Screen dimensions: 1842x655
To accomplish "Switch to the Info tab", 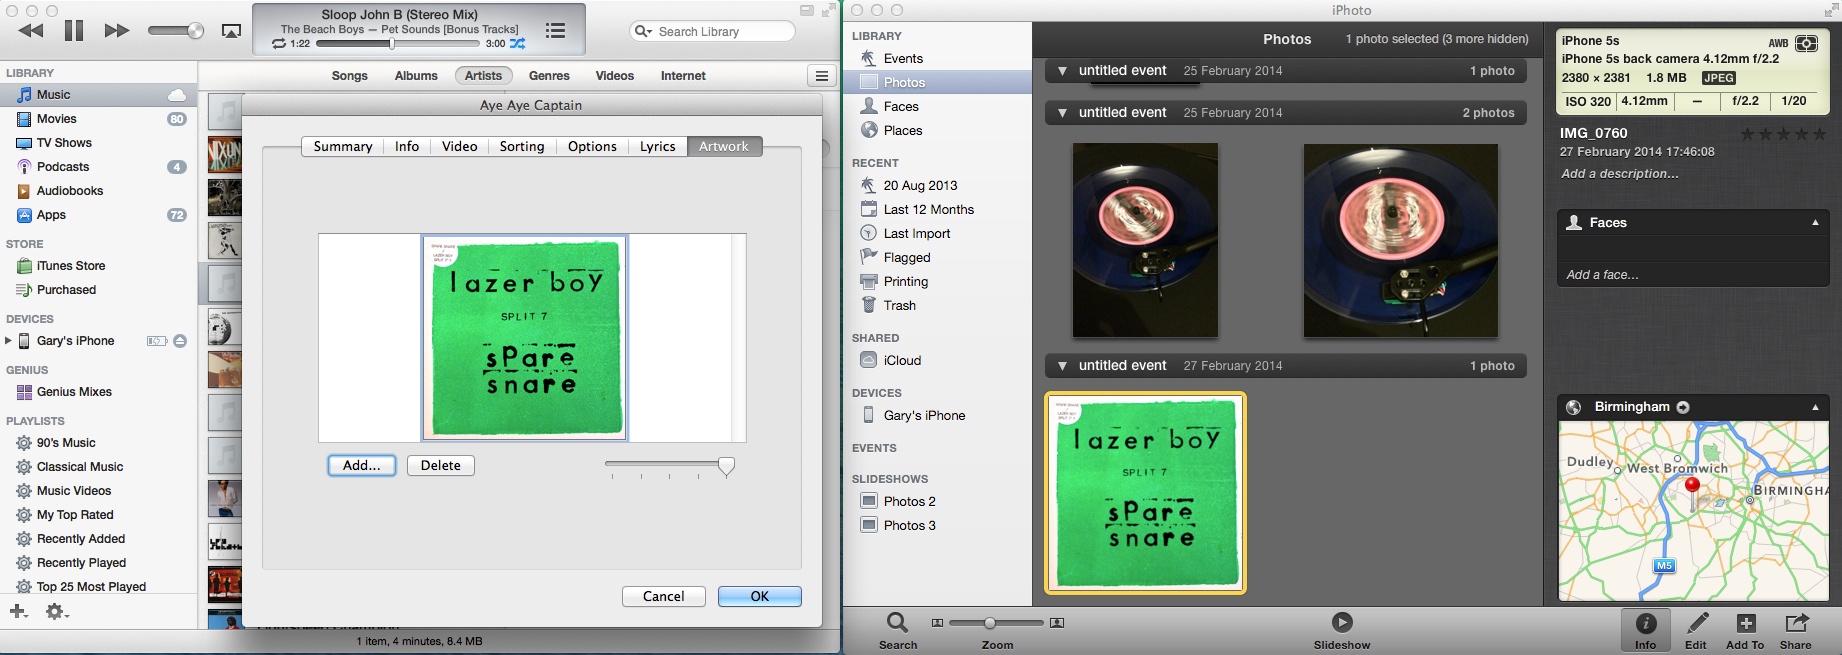I will point(407,146).
